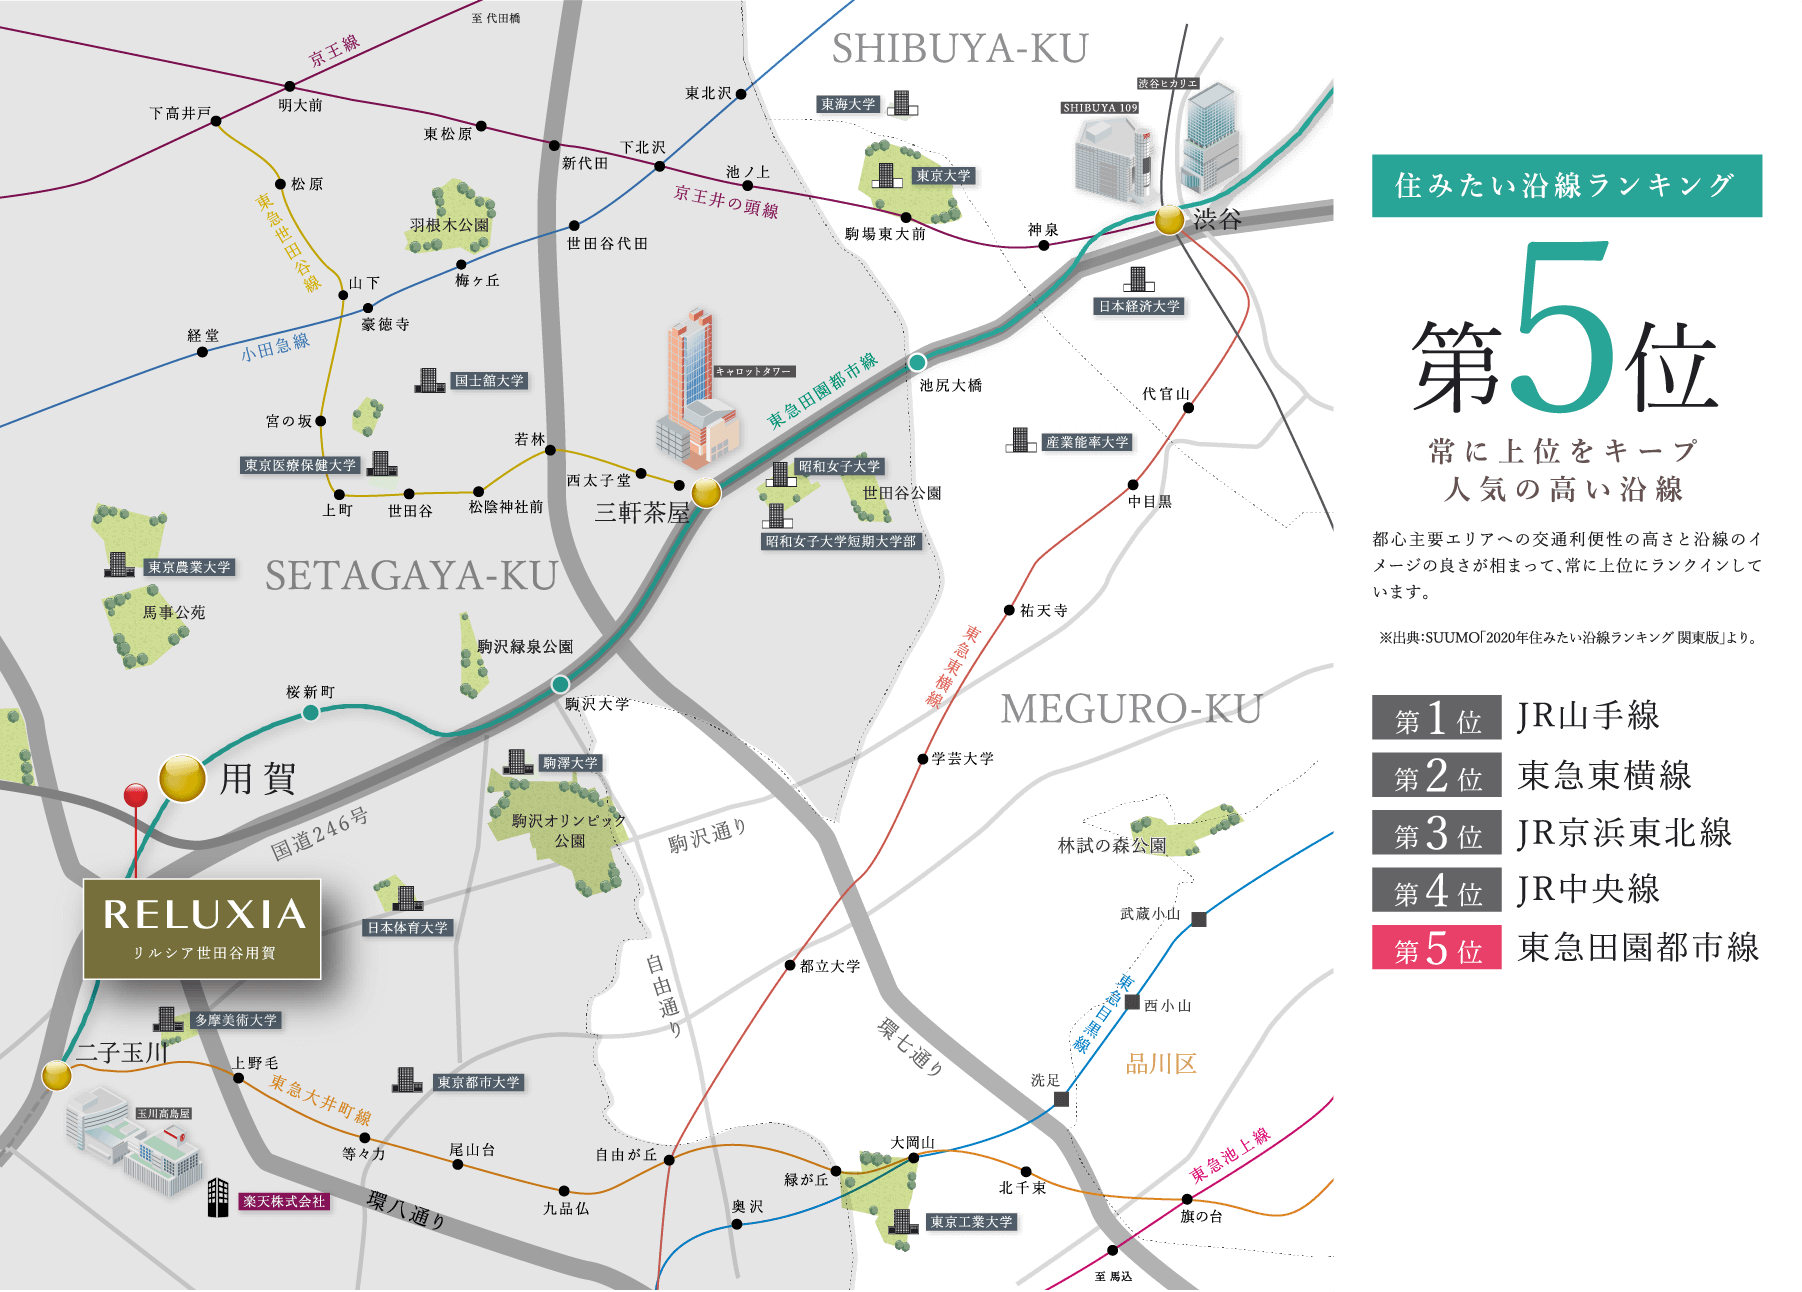The width and height of the screenshot is (1802, 1292).
Task: Click the 東急大井町線 line name
Action: (320, 1100)
